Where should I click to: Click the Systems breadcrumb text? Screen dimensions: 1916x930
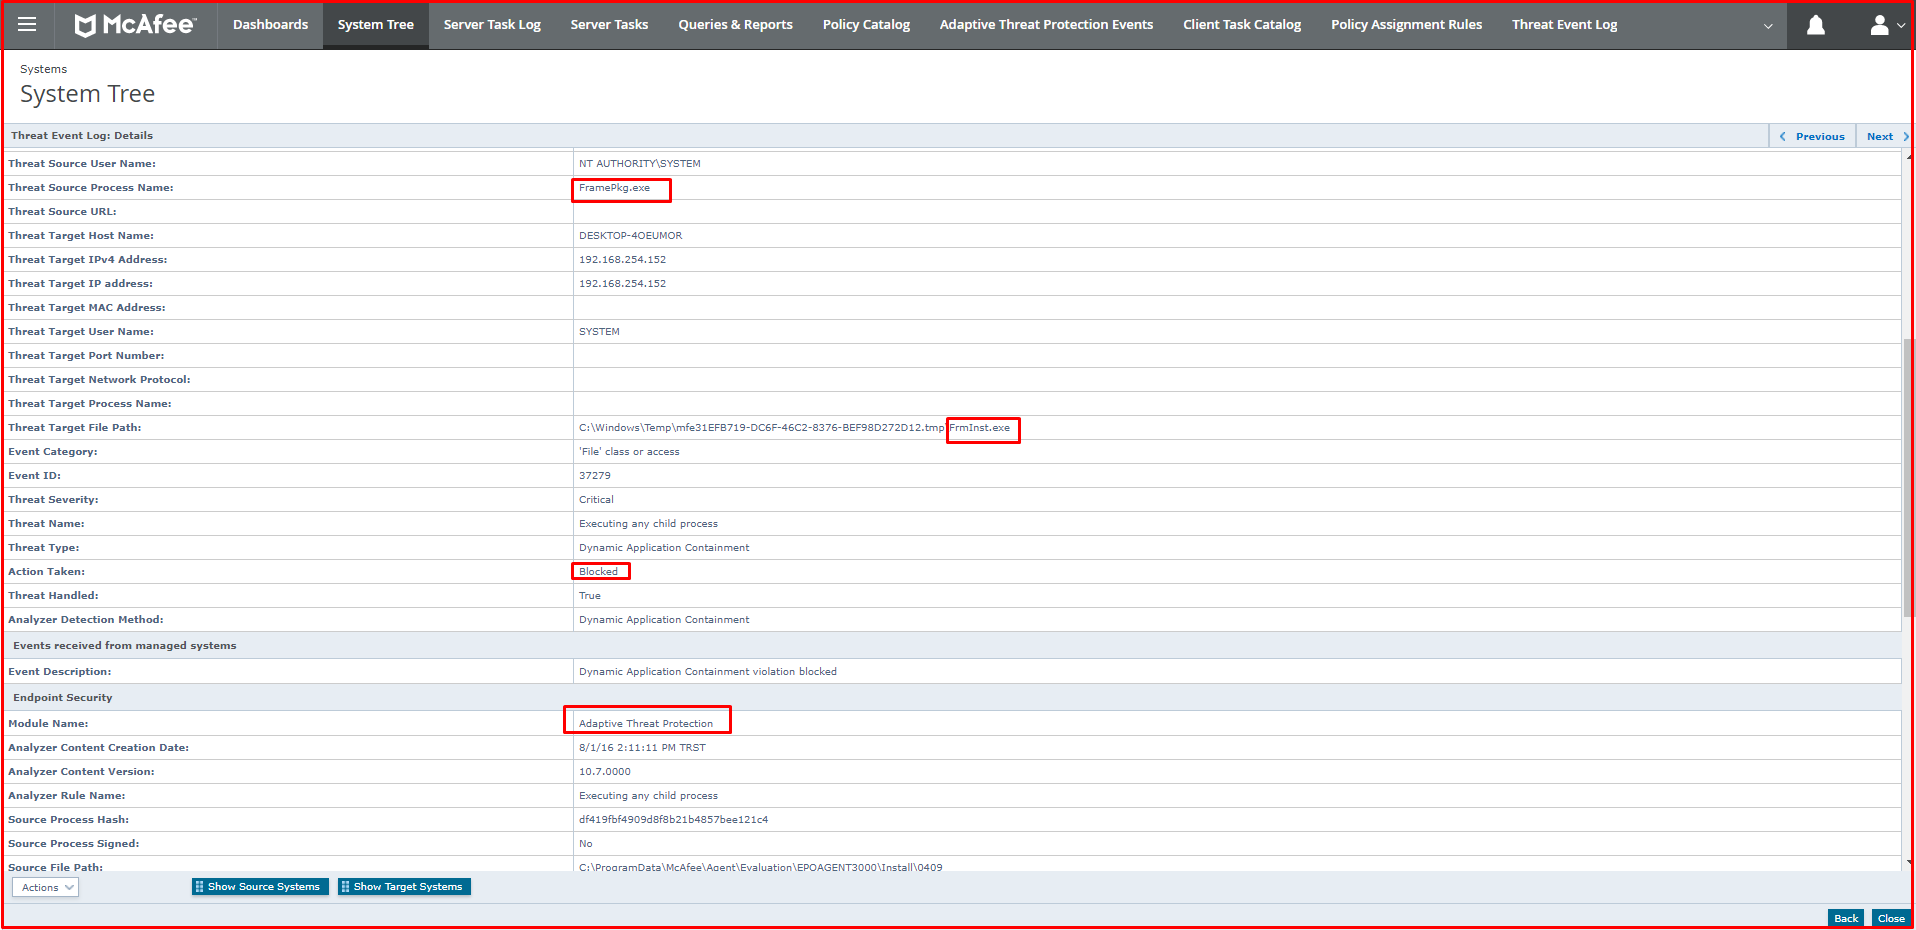click(x=43, y=69)
